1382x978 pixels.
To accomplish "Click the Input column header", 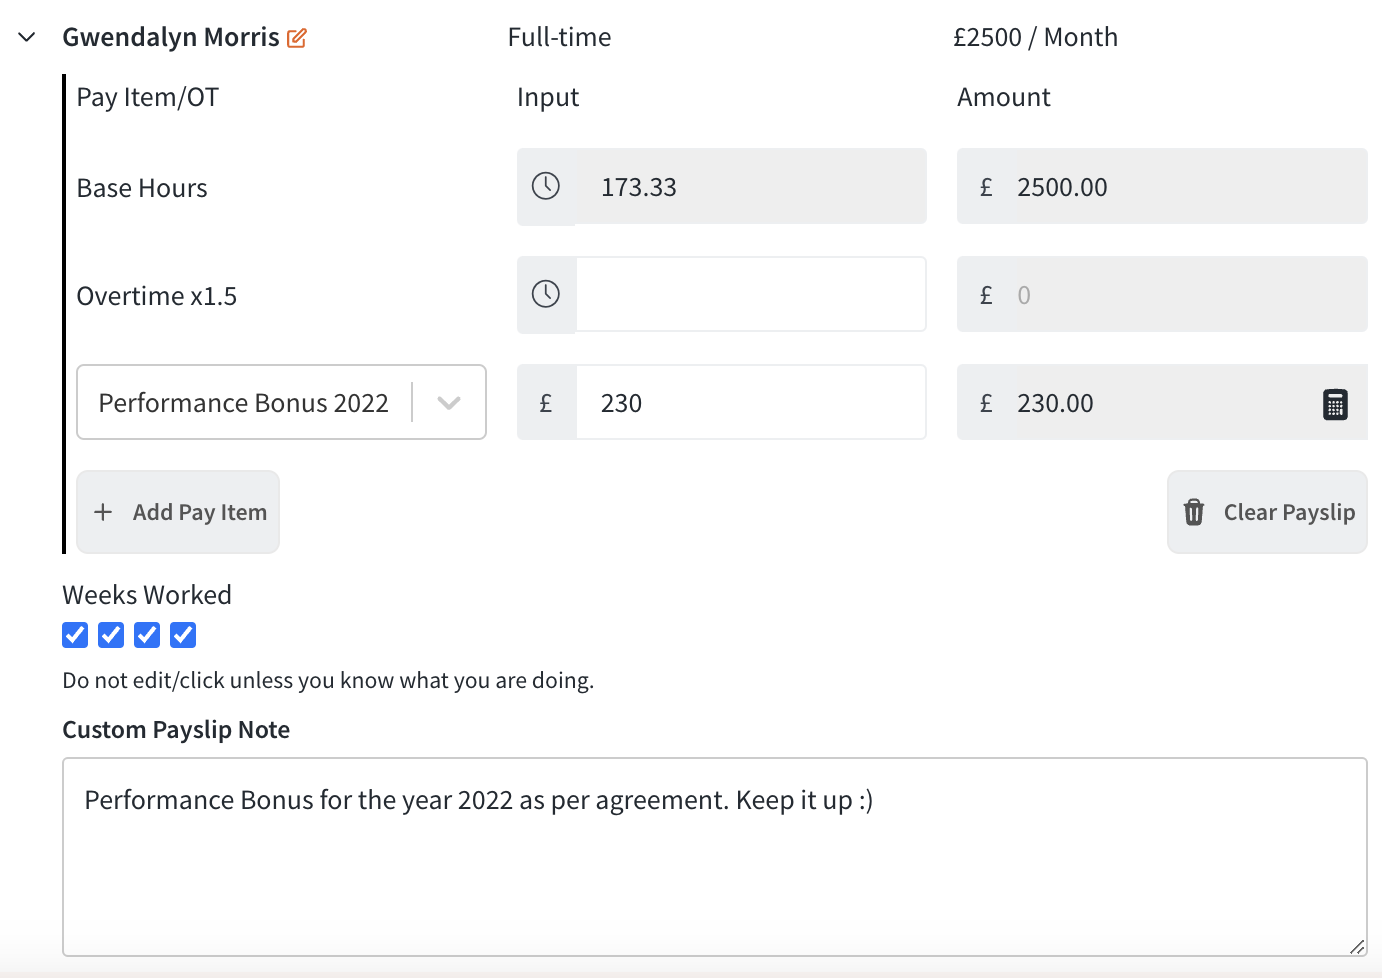I will click(548, 98).
